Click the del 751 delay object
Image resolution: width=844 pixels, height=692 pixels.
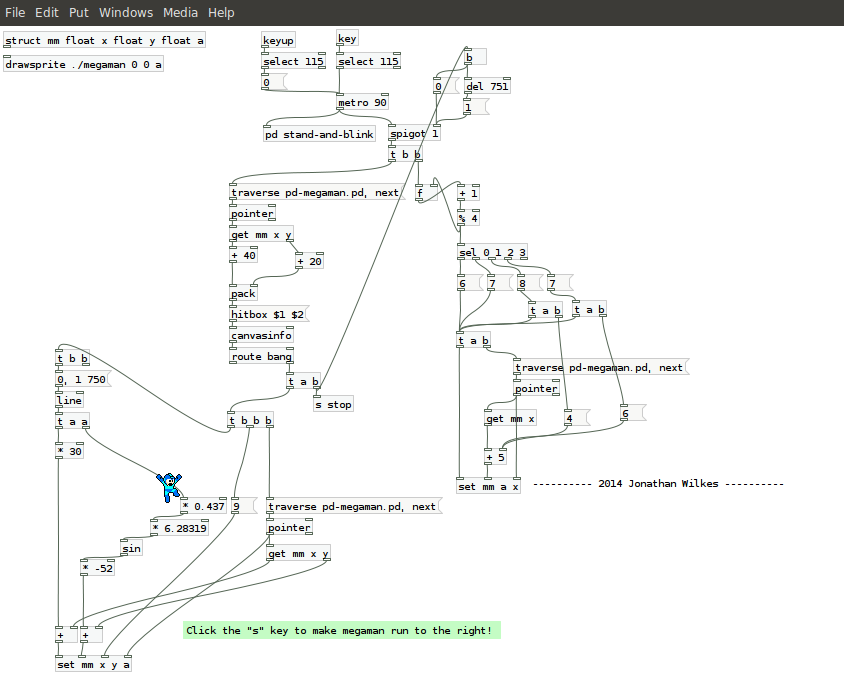[x=487, y=86]
